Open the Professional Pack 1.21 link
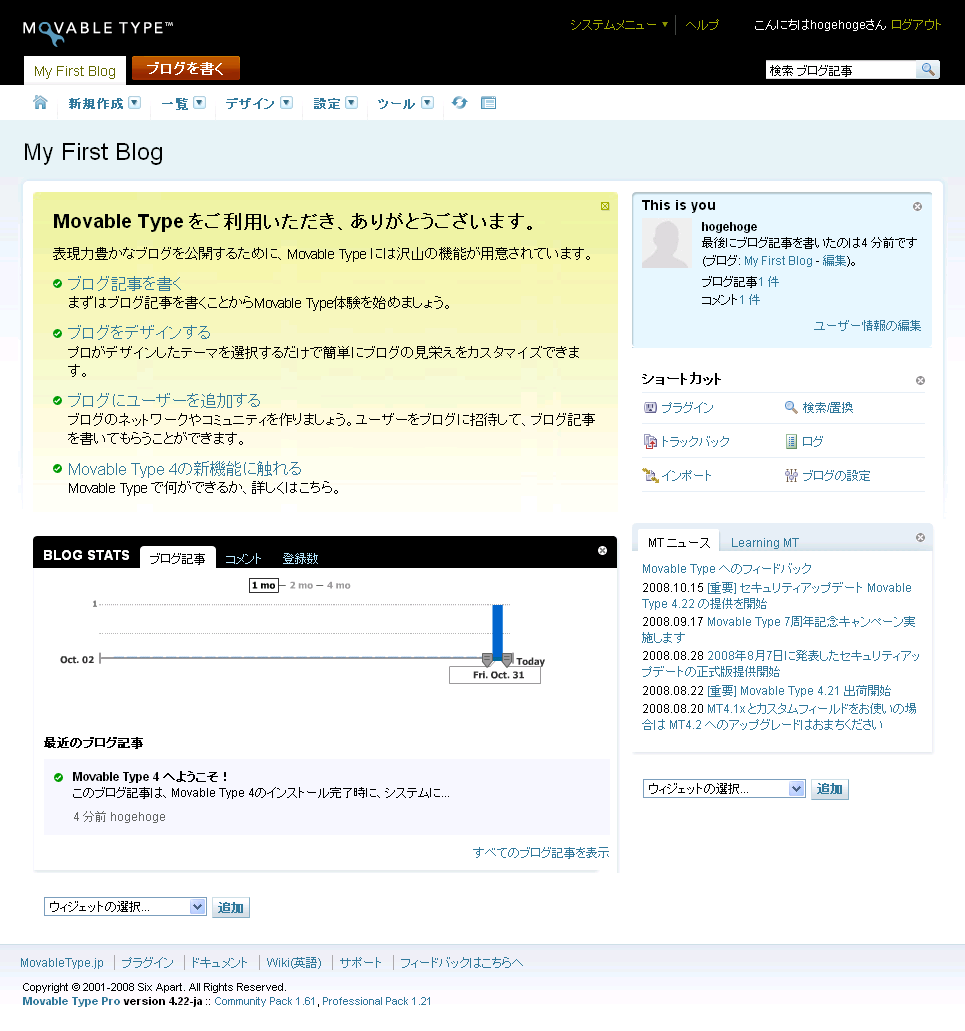Image resolution: width=965 pixels, height=1031 pixels. click(377, 1001)
